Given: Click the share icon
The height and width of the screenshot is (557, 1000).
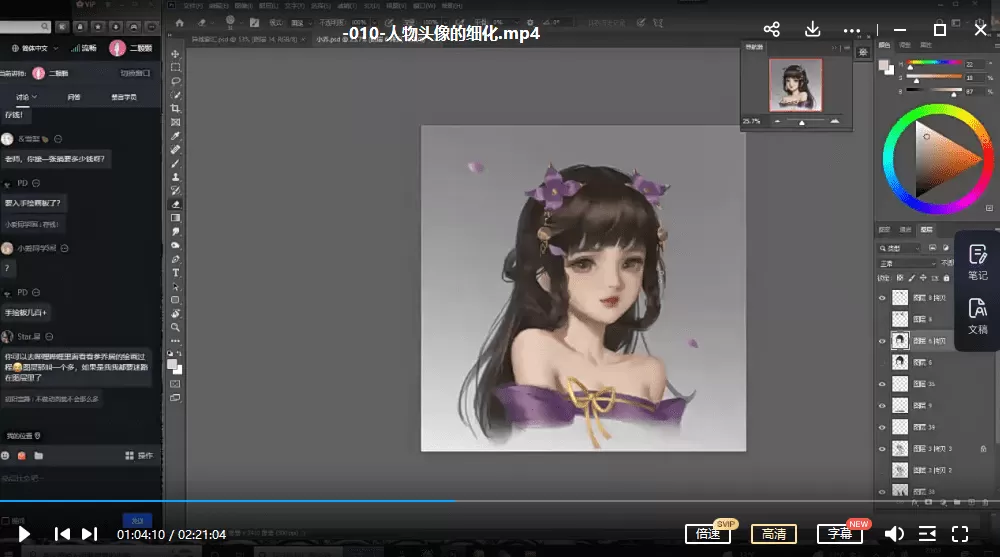Looking at the screenshot, I should pyautogui.click(x=771, y=30).
